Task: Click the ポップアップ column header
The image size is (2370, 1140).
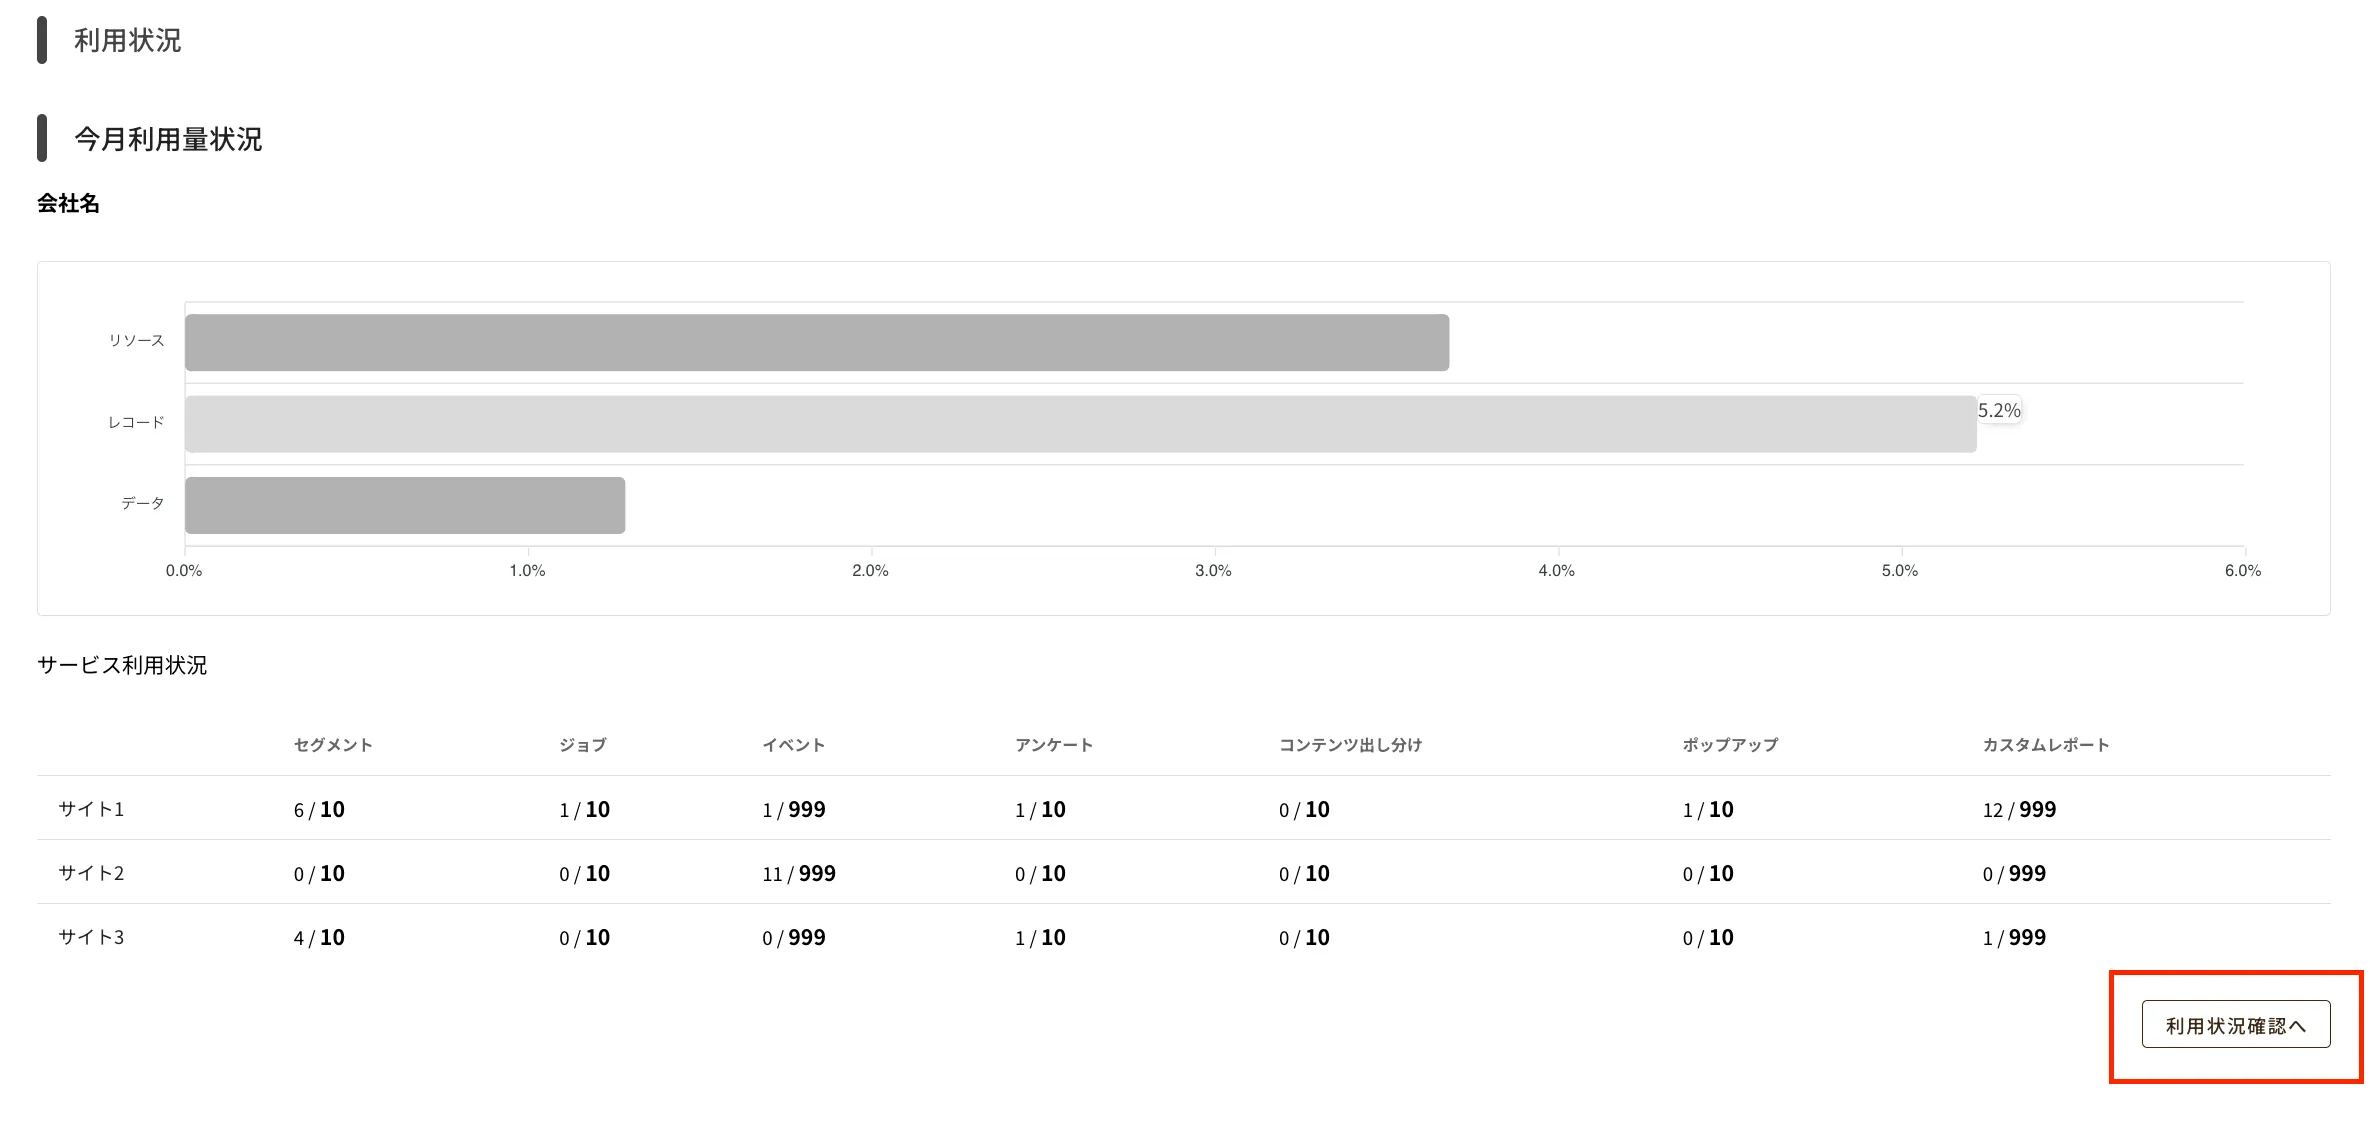Action: tap(1729, 745)
